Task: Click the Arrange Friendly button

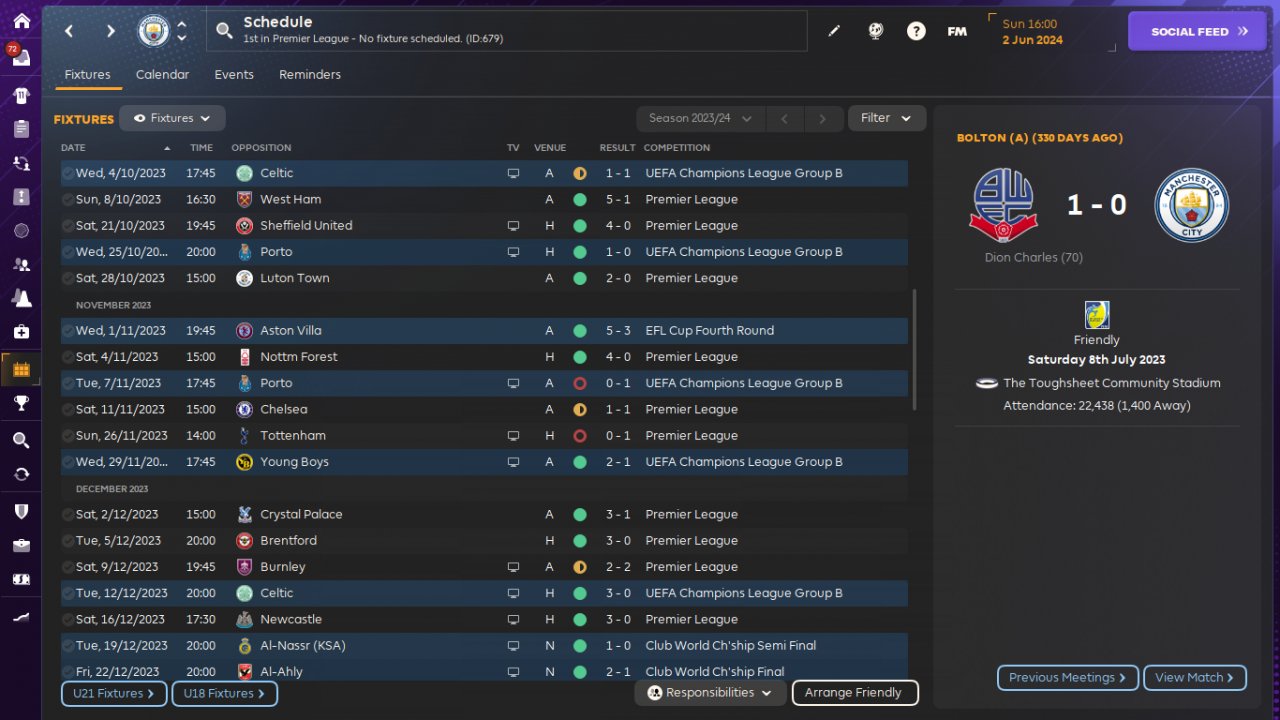Action: [854, 692]
